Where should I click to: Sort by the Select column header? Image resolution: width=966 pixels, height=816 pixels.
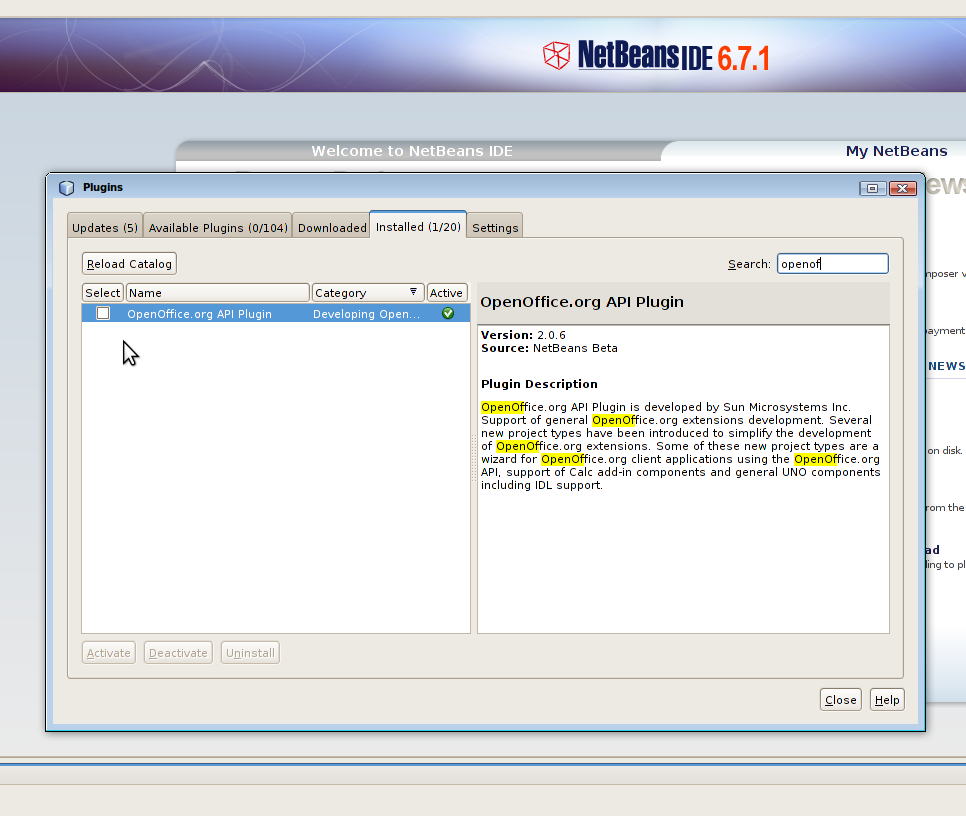[103, 293]
